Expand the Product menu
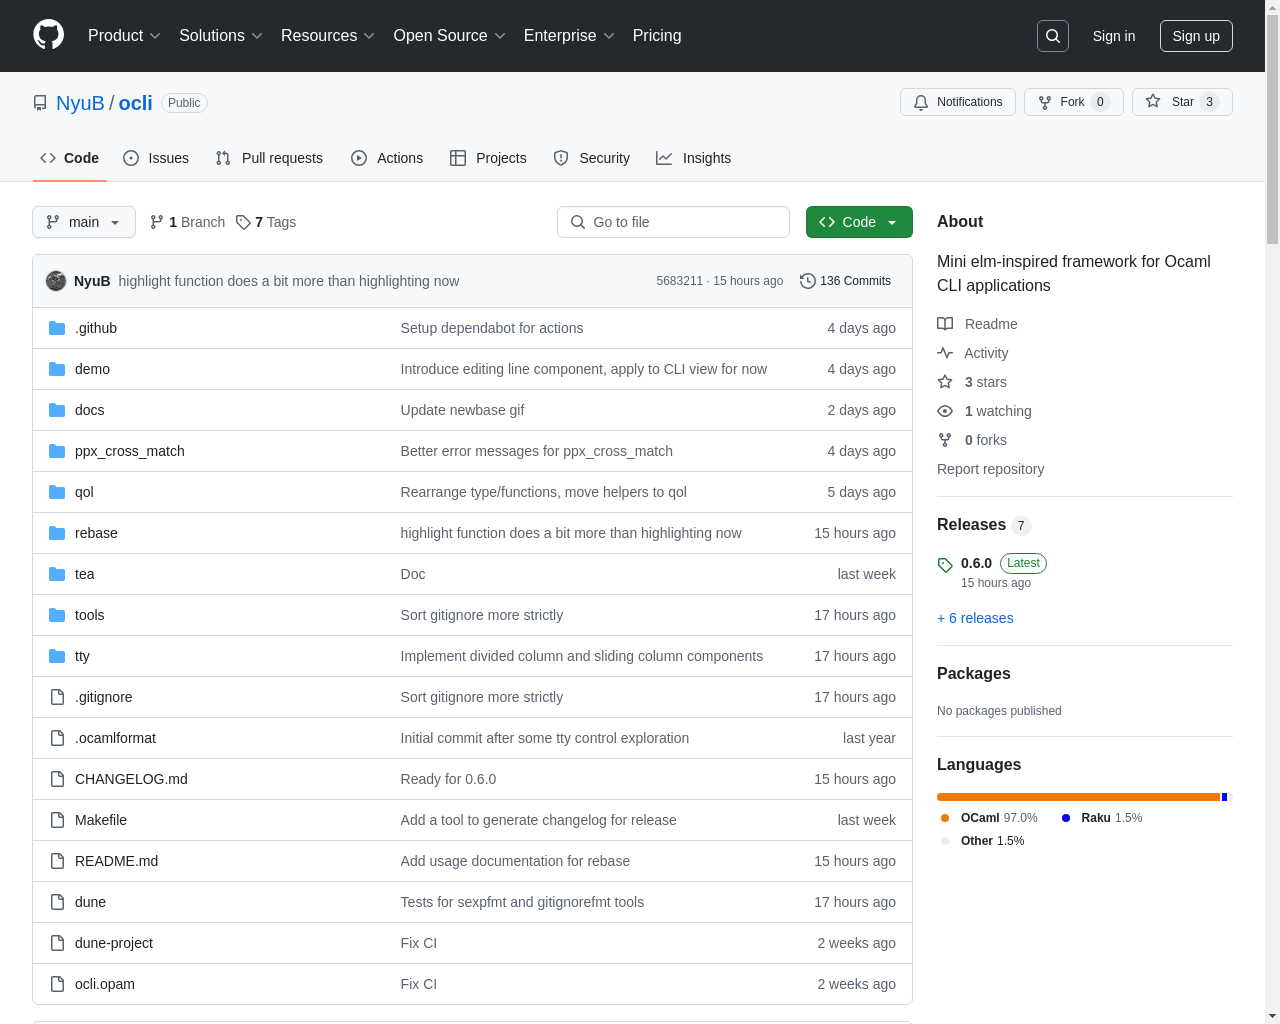1280x1024 pixels. 124,36
